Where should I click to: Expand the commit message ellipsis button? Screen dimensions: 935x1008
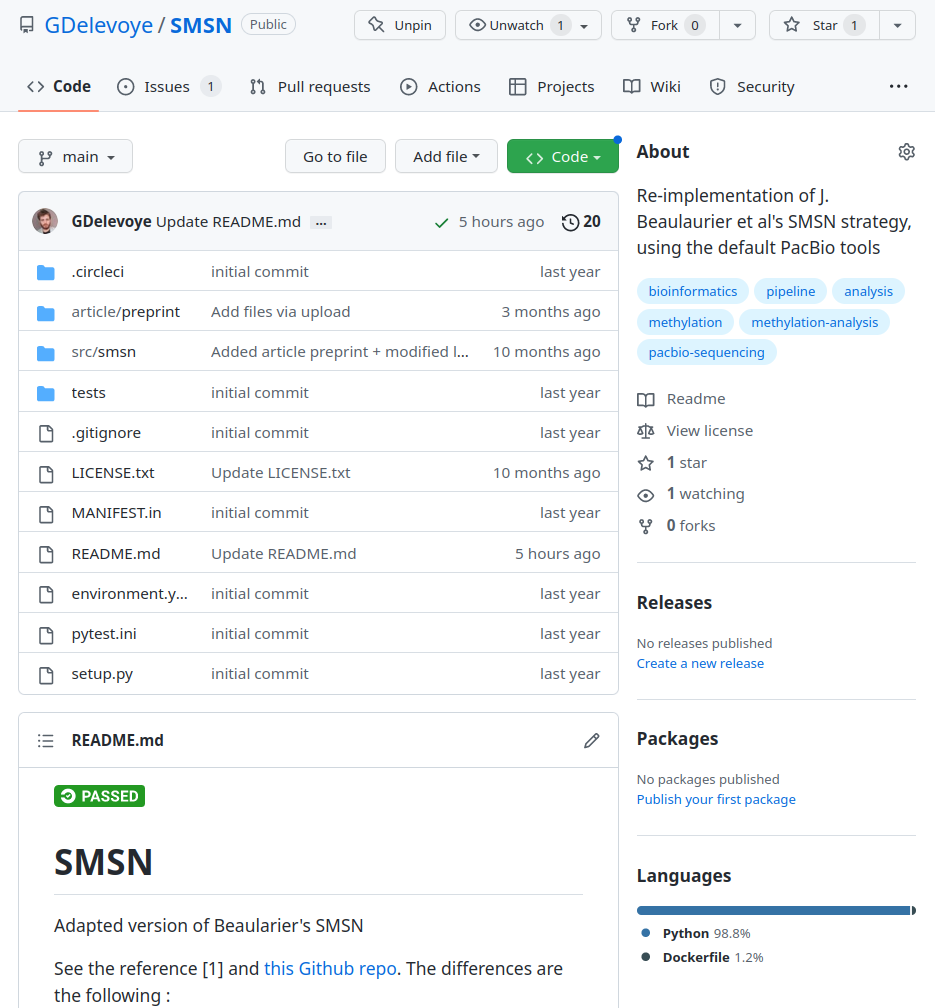321,222
